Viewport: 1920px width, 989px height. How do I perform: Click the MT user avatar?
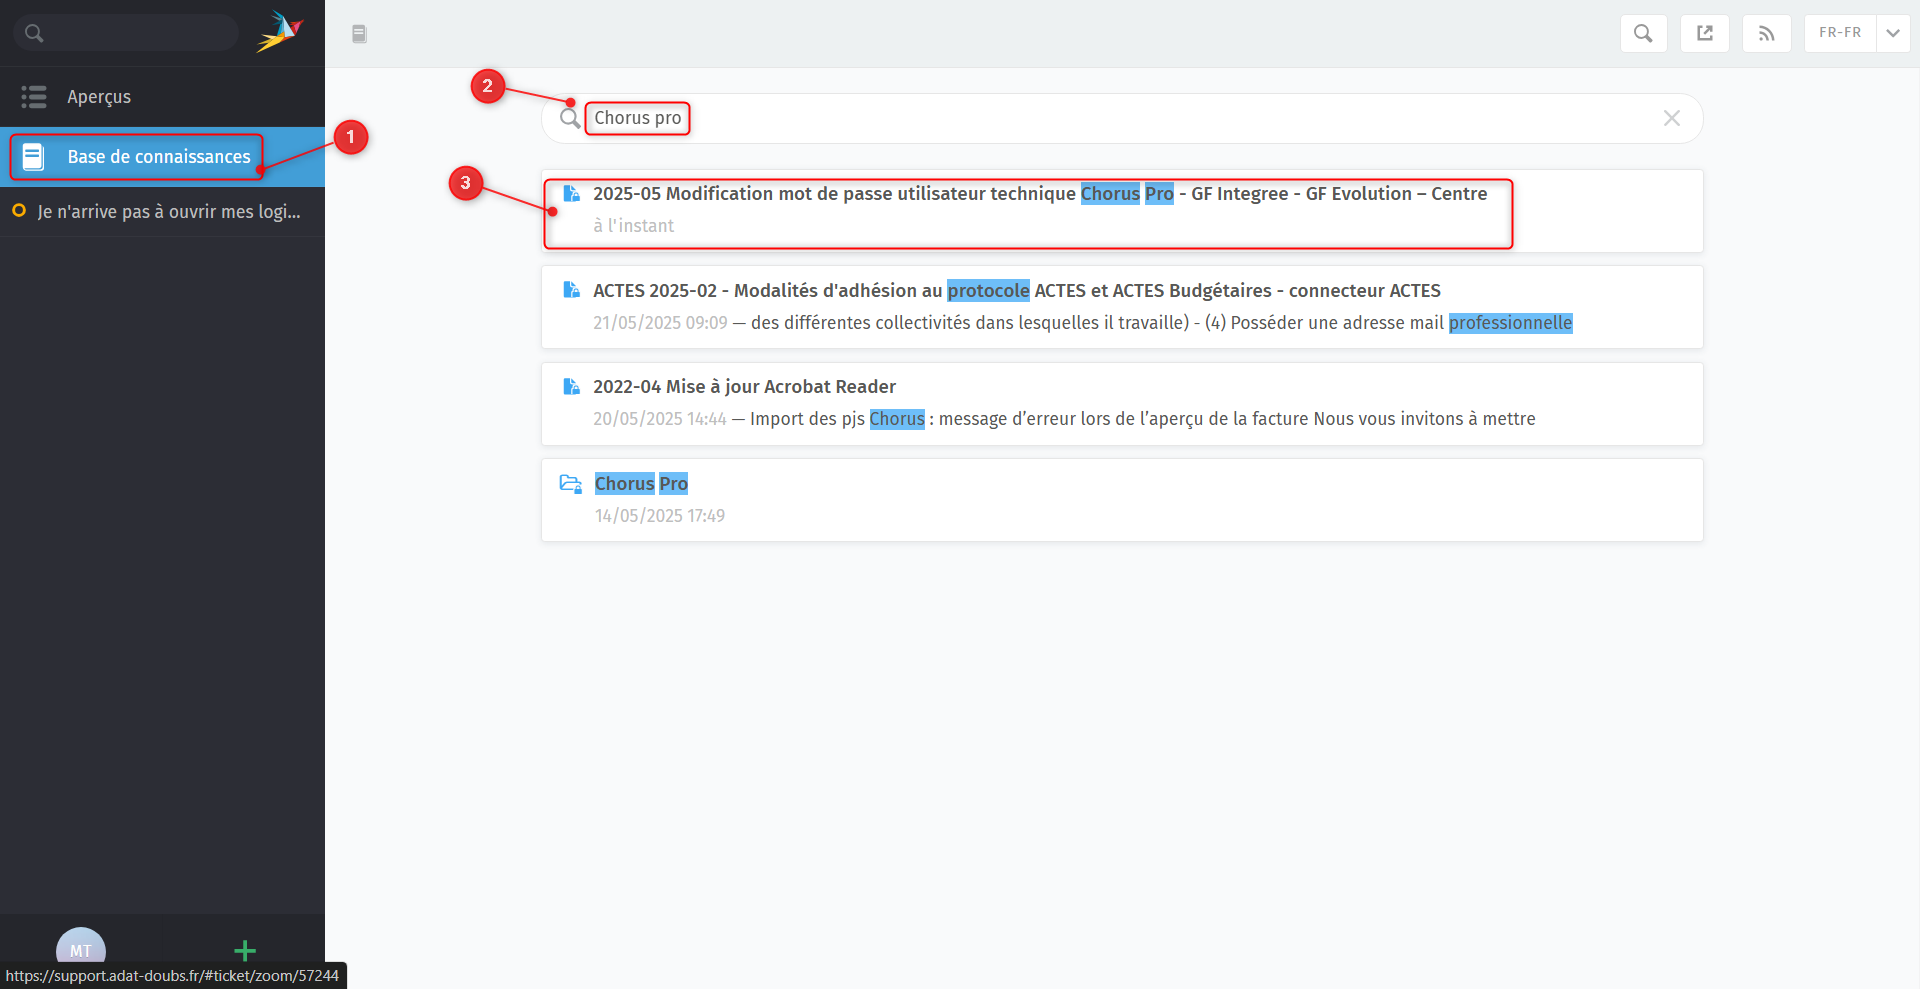tap(80, 949)
